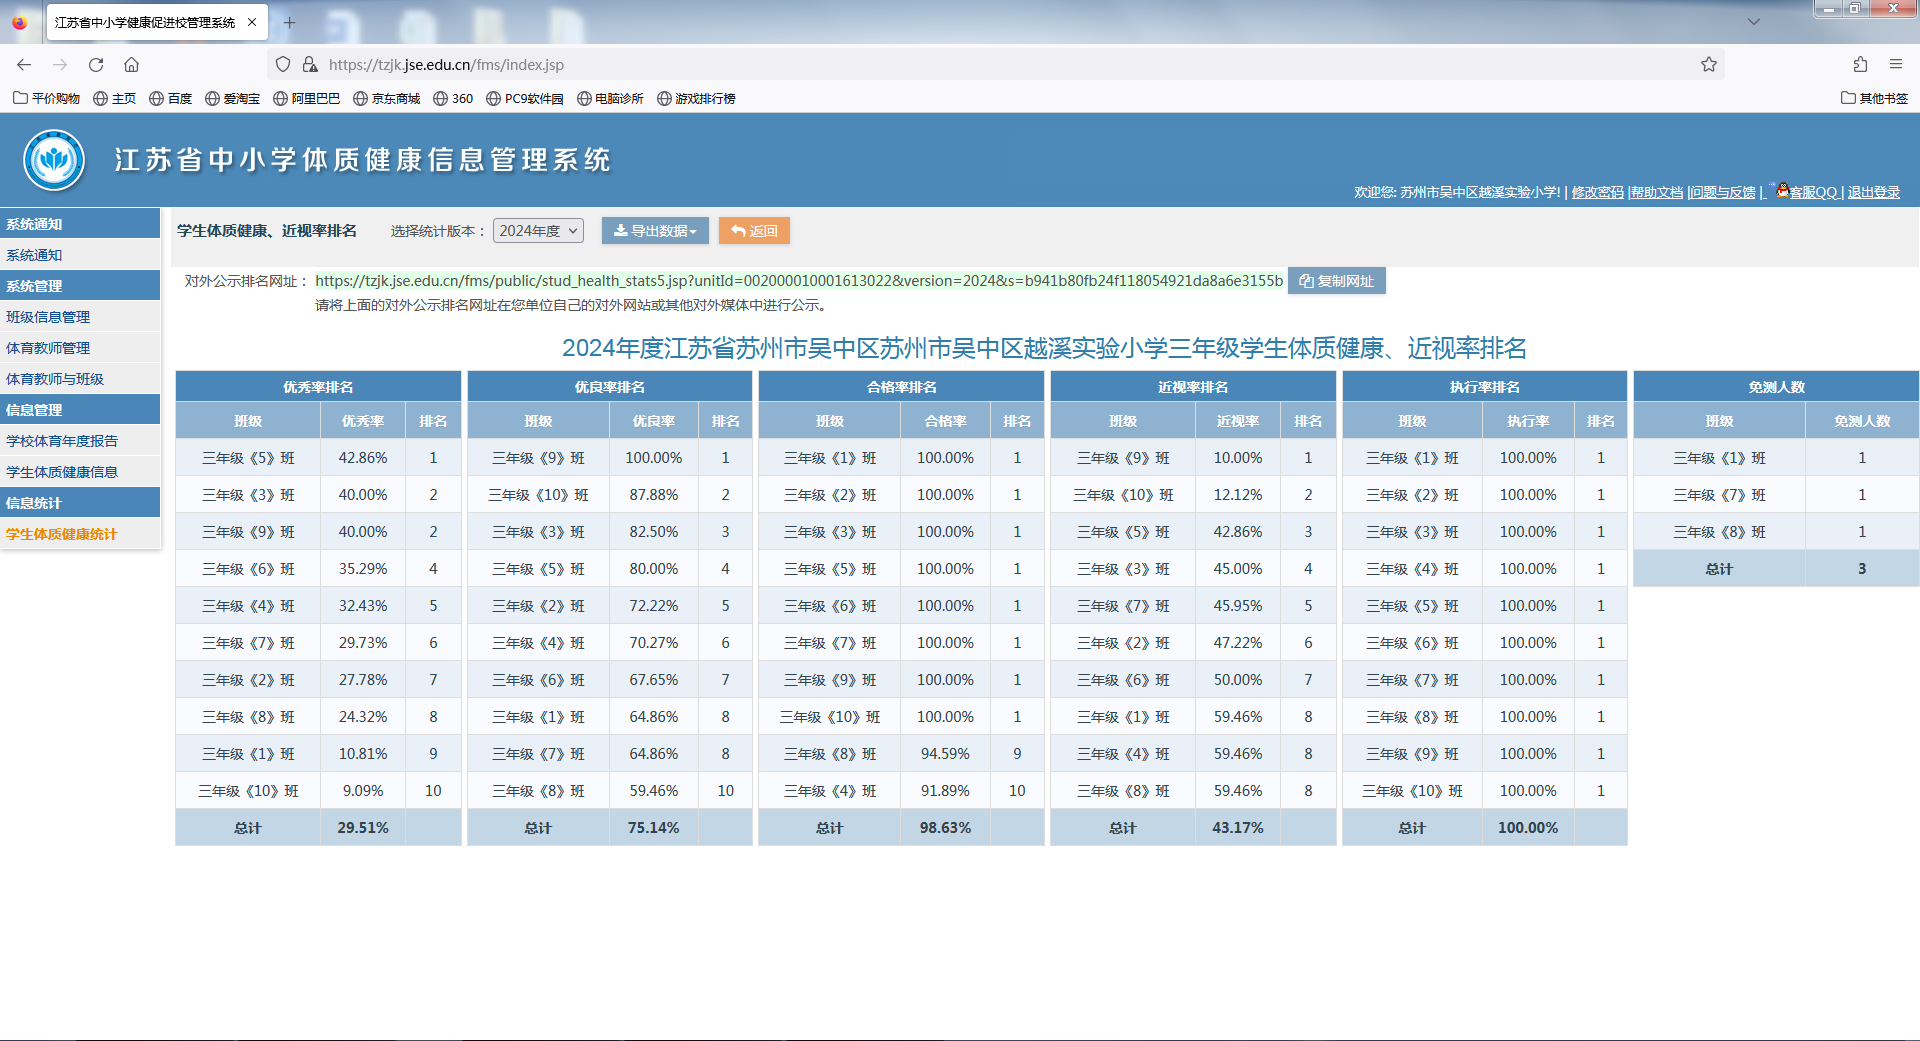The width and height of the screenshot is (1920, 1041).
Task: Click 退出登录 to log out
Action: (1873, 192)
